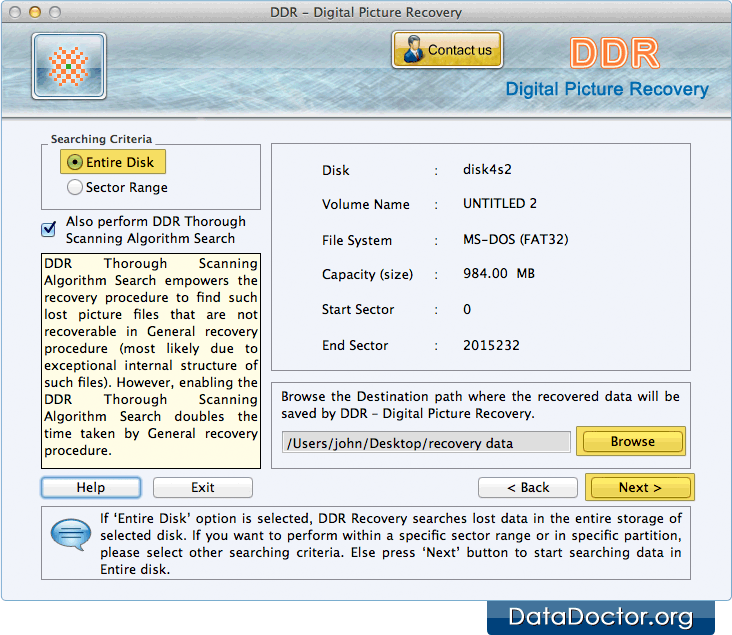Click the End Sector value 2015232
The height and width of the screenshot is (635, 732).
click(x=491, y=346)
